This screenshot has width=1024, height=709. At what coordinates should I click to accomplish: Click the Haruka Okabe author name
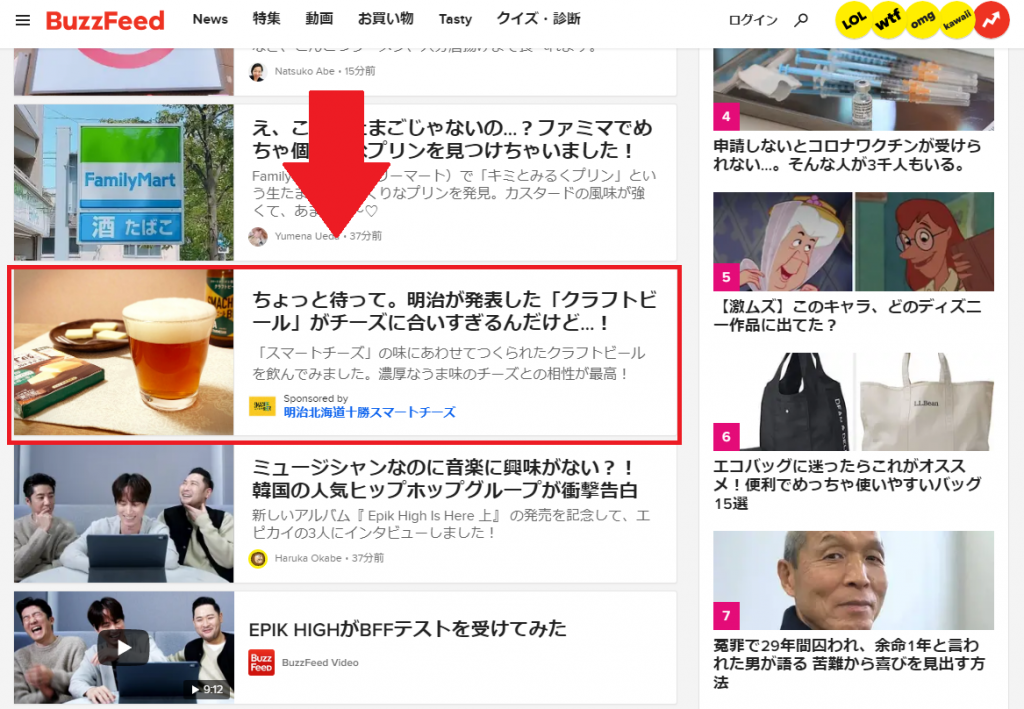(x=308, y=558)
